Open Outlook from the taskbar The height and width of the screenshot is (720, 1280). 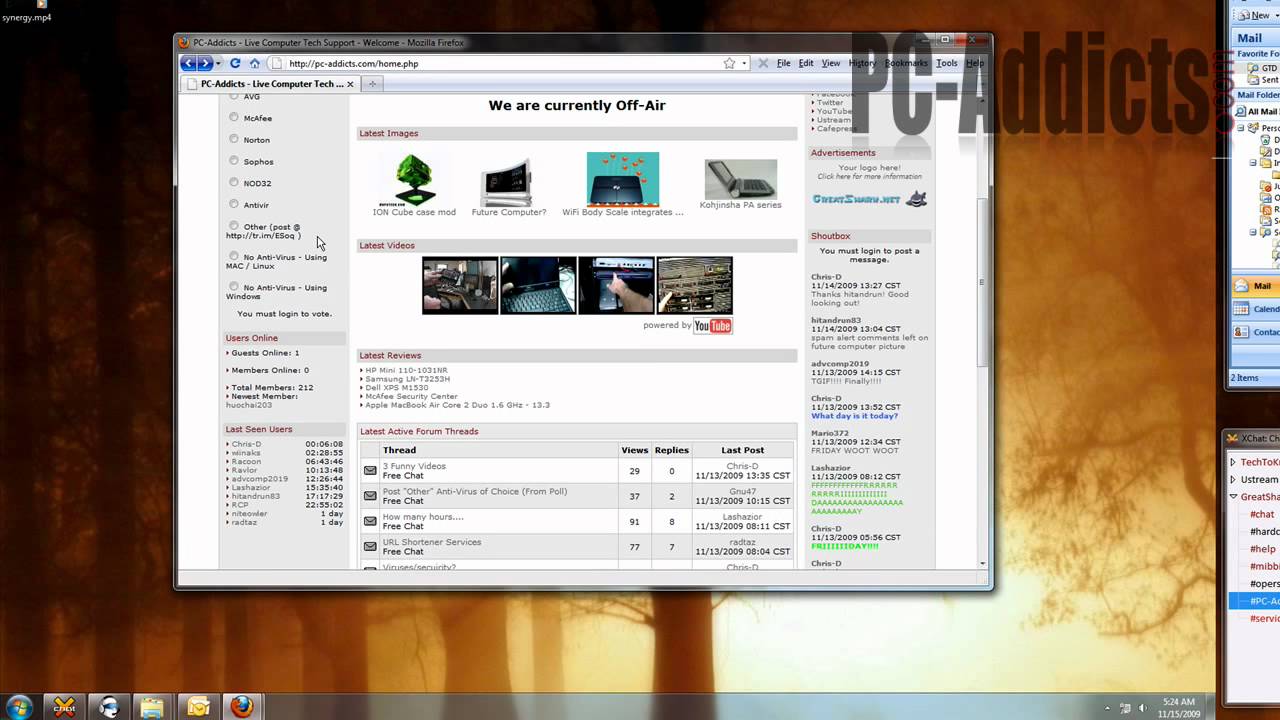[198, 707]
